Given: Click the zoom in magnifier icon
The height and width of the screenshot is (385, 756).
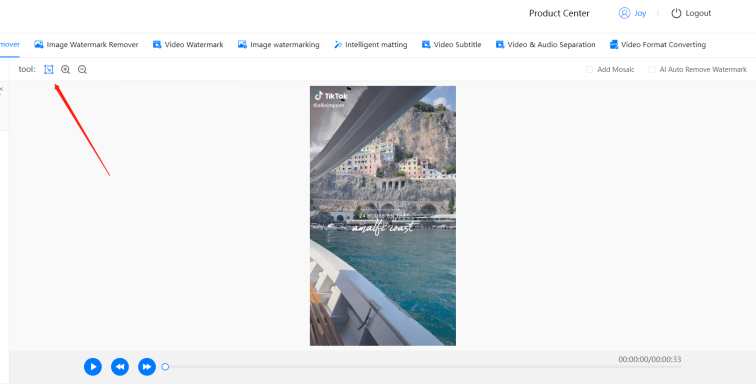Looking at the screenshot, I should pos(66,69).
